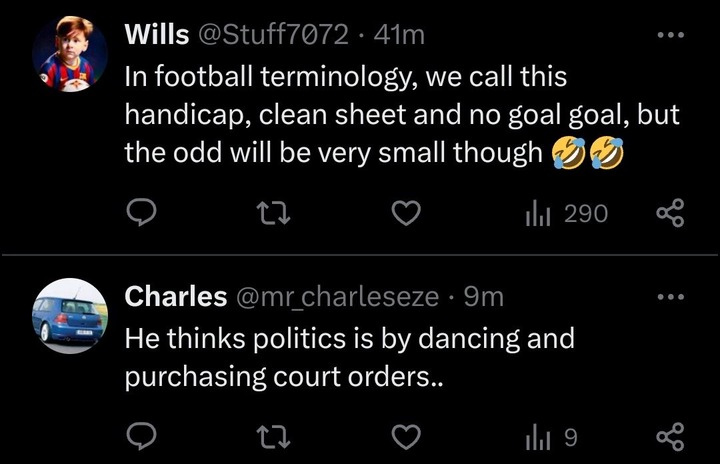720x464 pixels.
Task: Share Charles' tweet via share icon
Action: (x=670, y=436)
